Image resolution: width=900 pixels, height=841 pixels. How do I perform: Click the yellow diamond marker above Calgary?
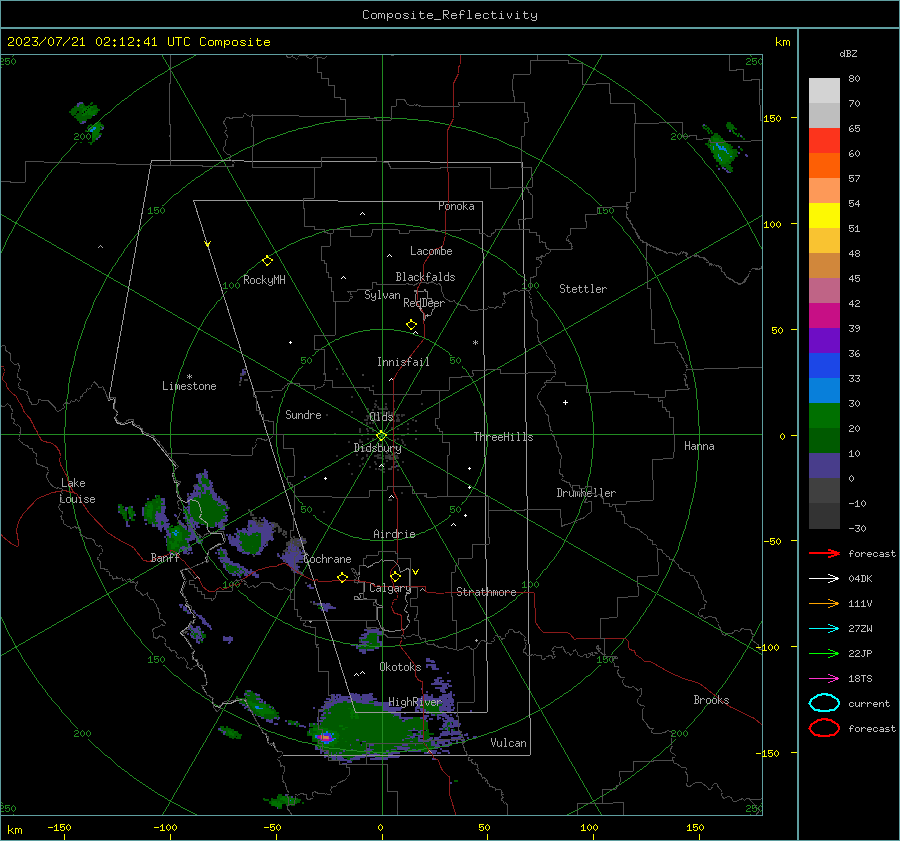pyautogui.click(x=395, y=576)
